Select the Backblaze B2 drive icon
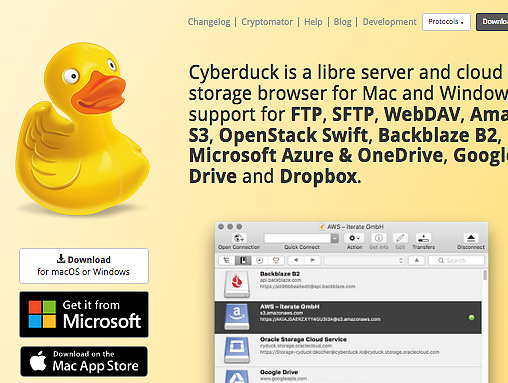The image size is (508, 383). 237,284
